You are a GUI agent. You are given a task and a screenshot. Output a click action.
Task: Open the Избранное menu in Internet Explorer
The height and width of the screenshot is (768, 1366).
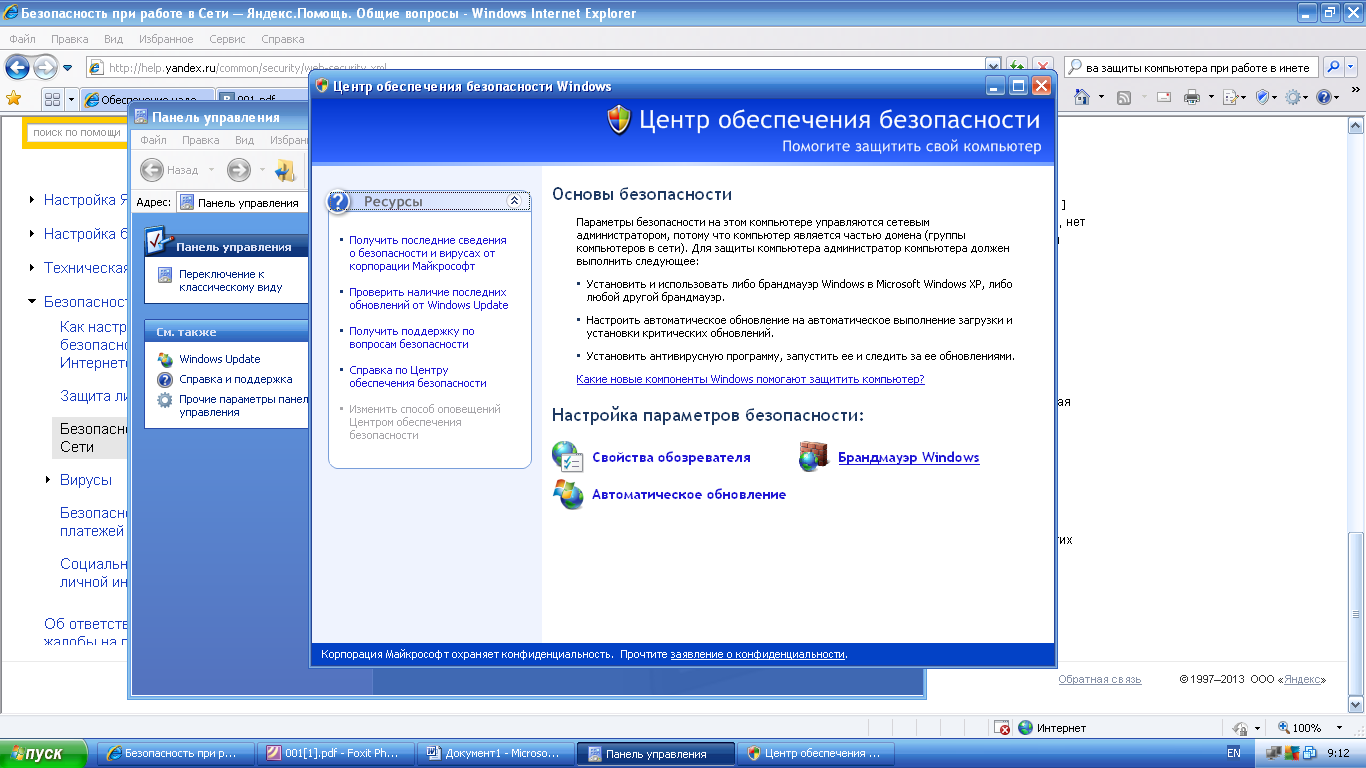167,39
